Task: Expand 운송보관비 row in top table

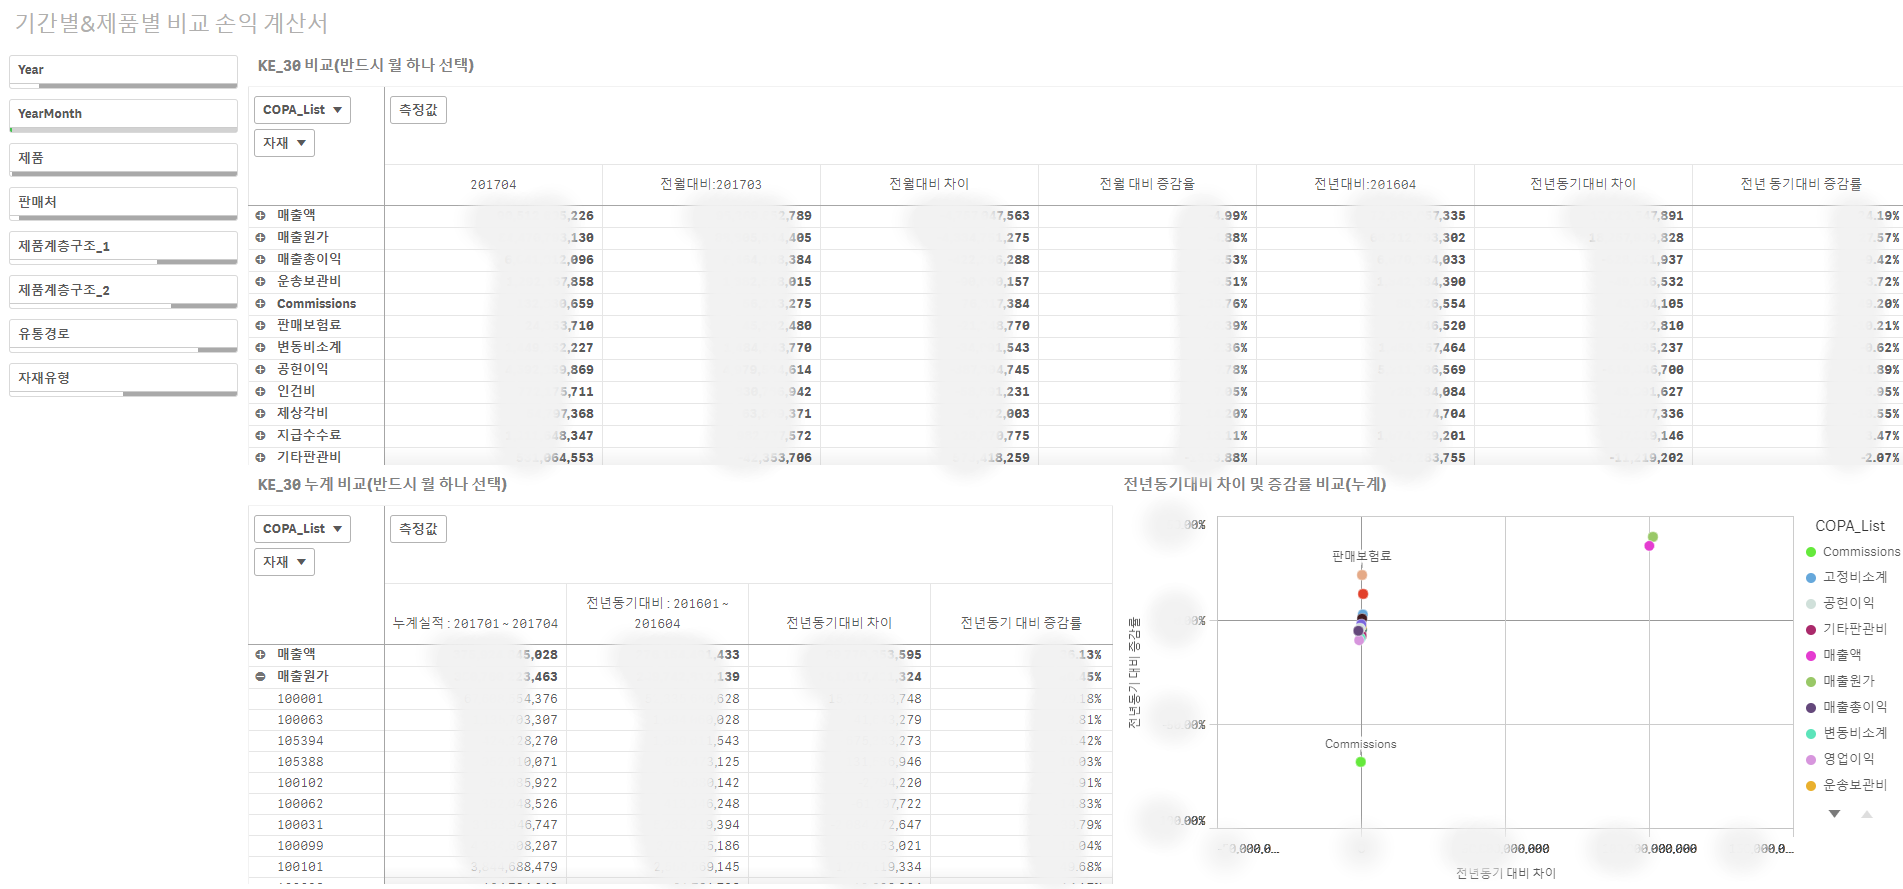Action: (260, 282)
